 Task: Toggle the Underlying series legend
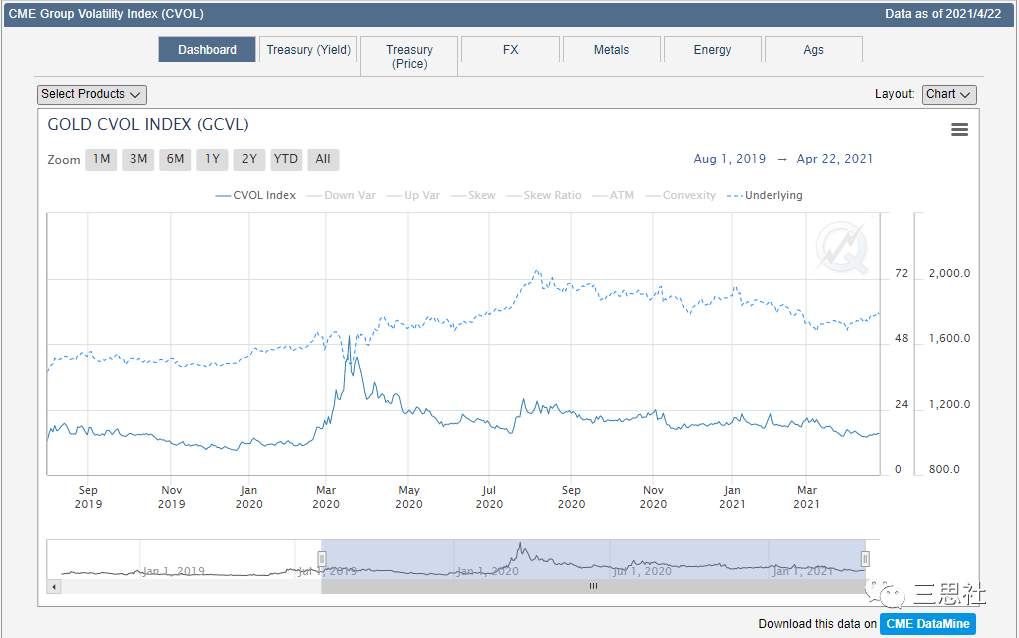765,195
